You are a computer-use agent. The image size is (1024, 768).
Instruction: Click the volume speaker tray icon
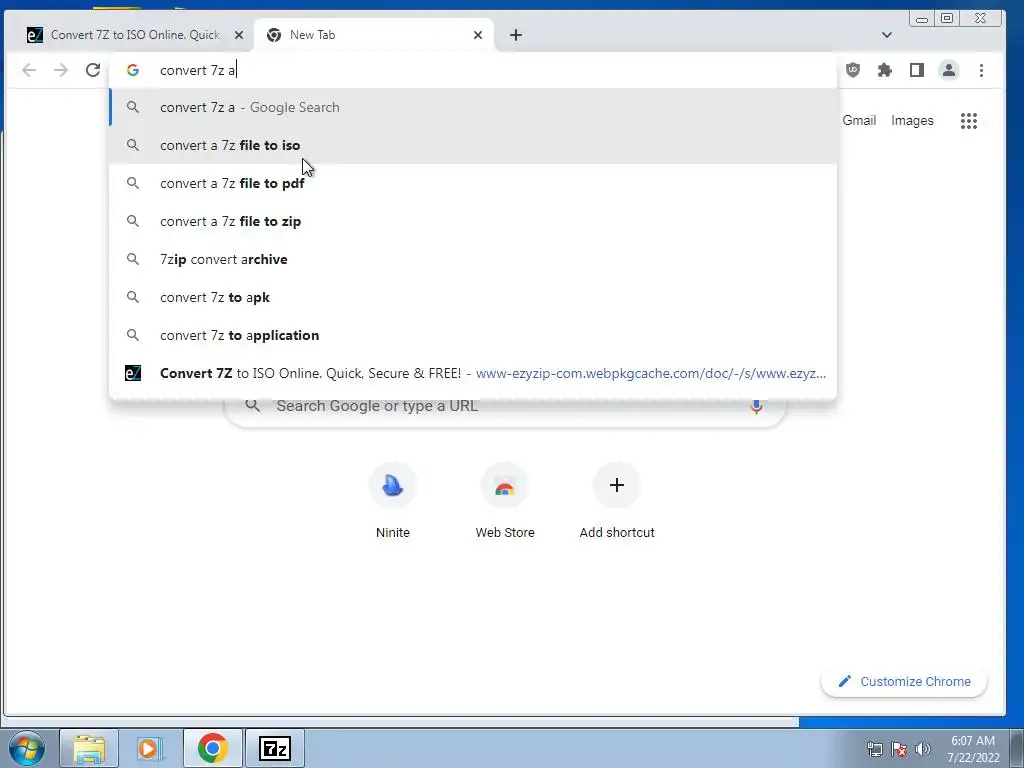pyautogui.click(x=923, y=749)
